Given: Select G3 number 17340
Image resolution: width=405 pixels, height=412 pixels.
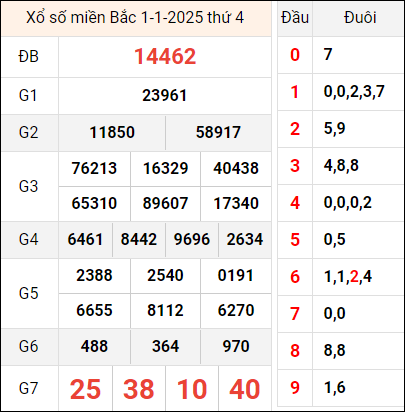Looking at the screenshot, I should pos(236,204).
